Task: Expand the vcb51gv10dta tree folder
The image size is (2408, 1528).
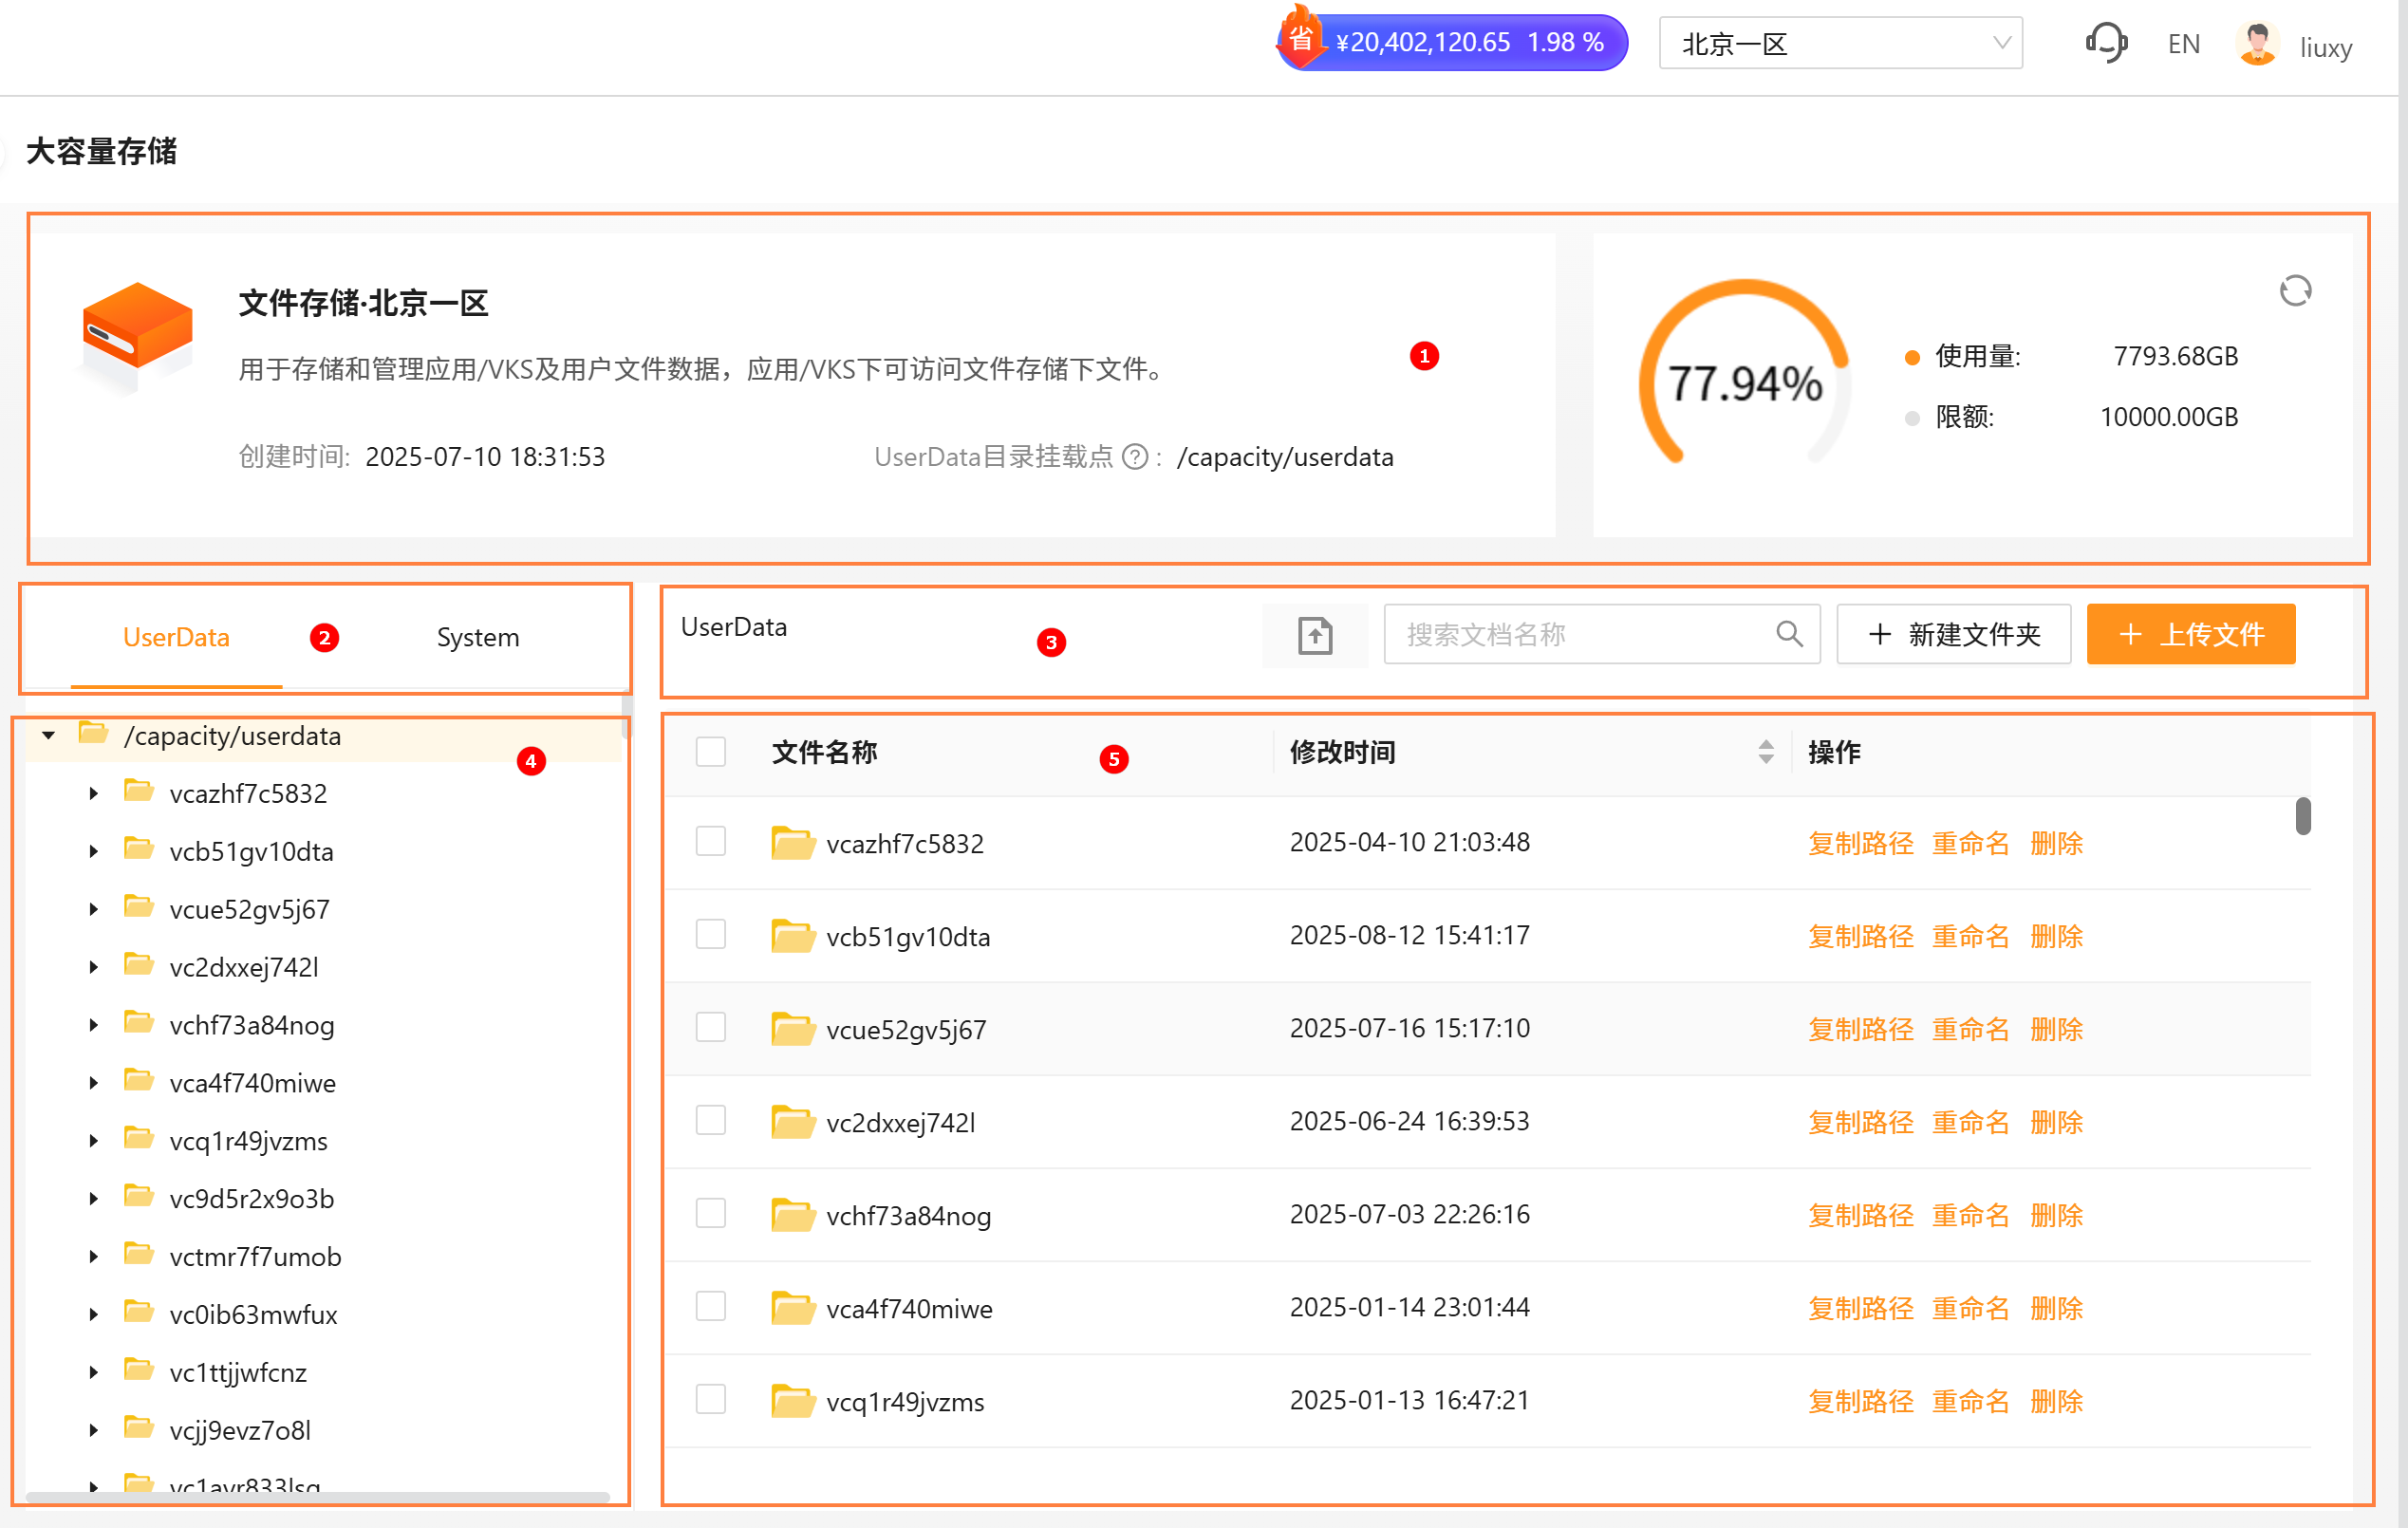Action: (x=93, y=852)
